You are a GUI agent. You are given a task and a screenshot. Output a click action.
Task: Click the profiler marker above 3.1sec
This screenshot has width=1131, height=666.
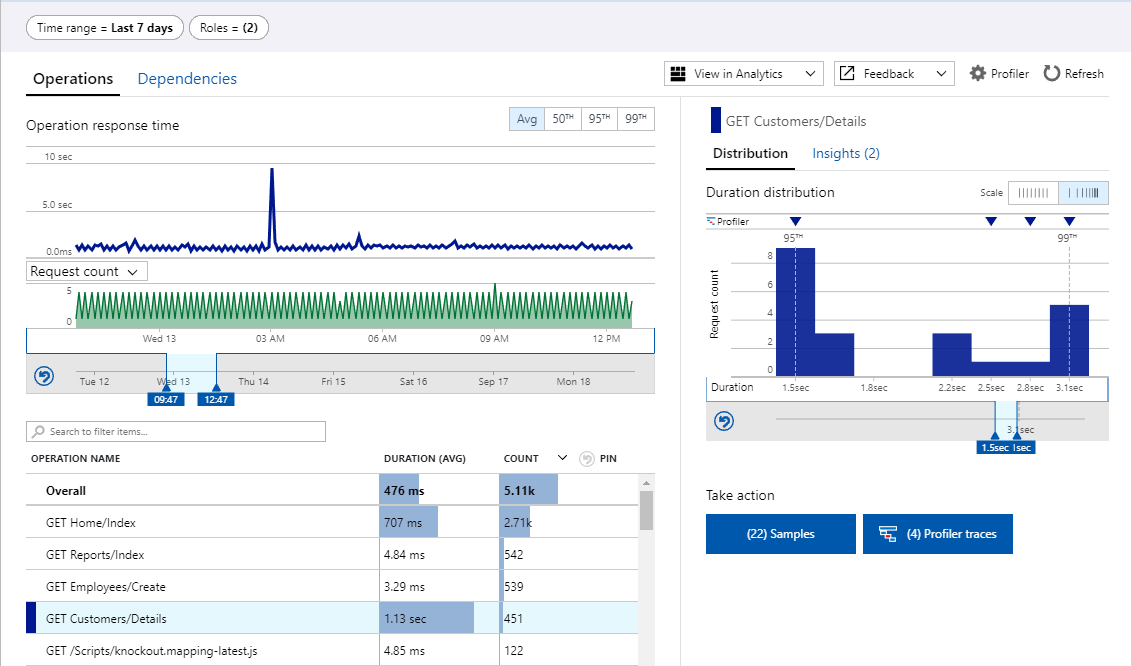(1070, 222)
